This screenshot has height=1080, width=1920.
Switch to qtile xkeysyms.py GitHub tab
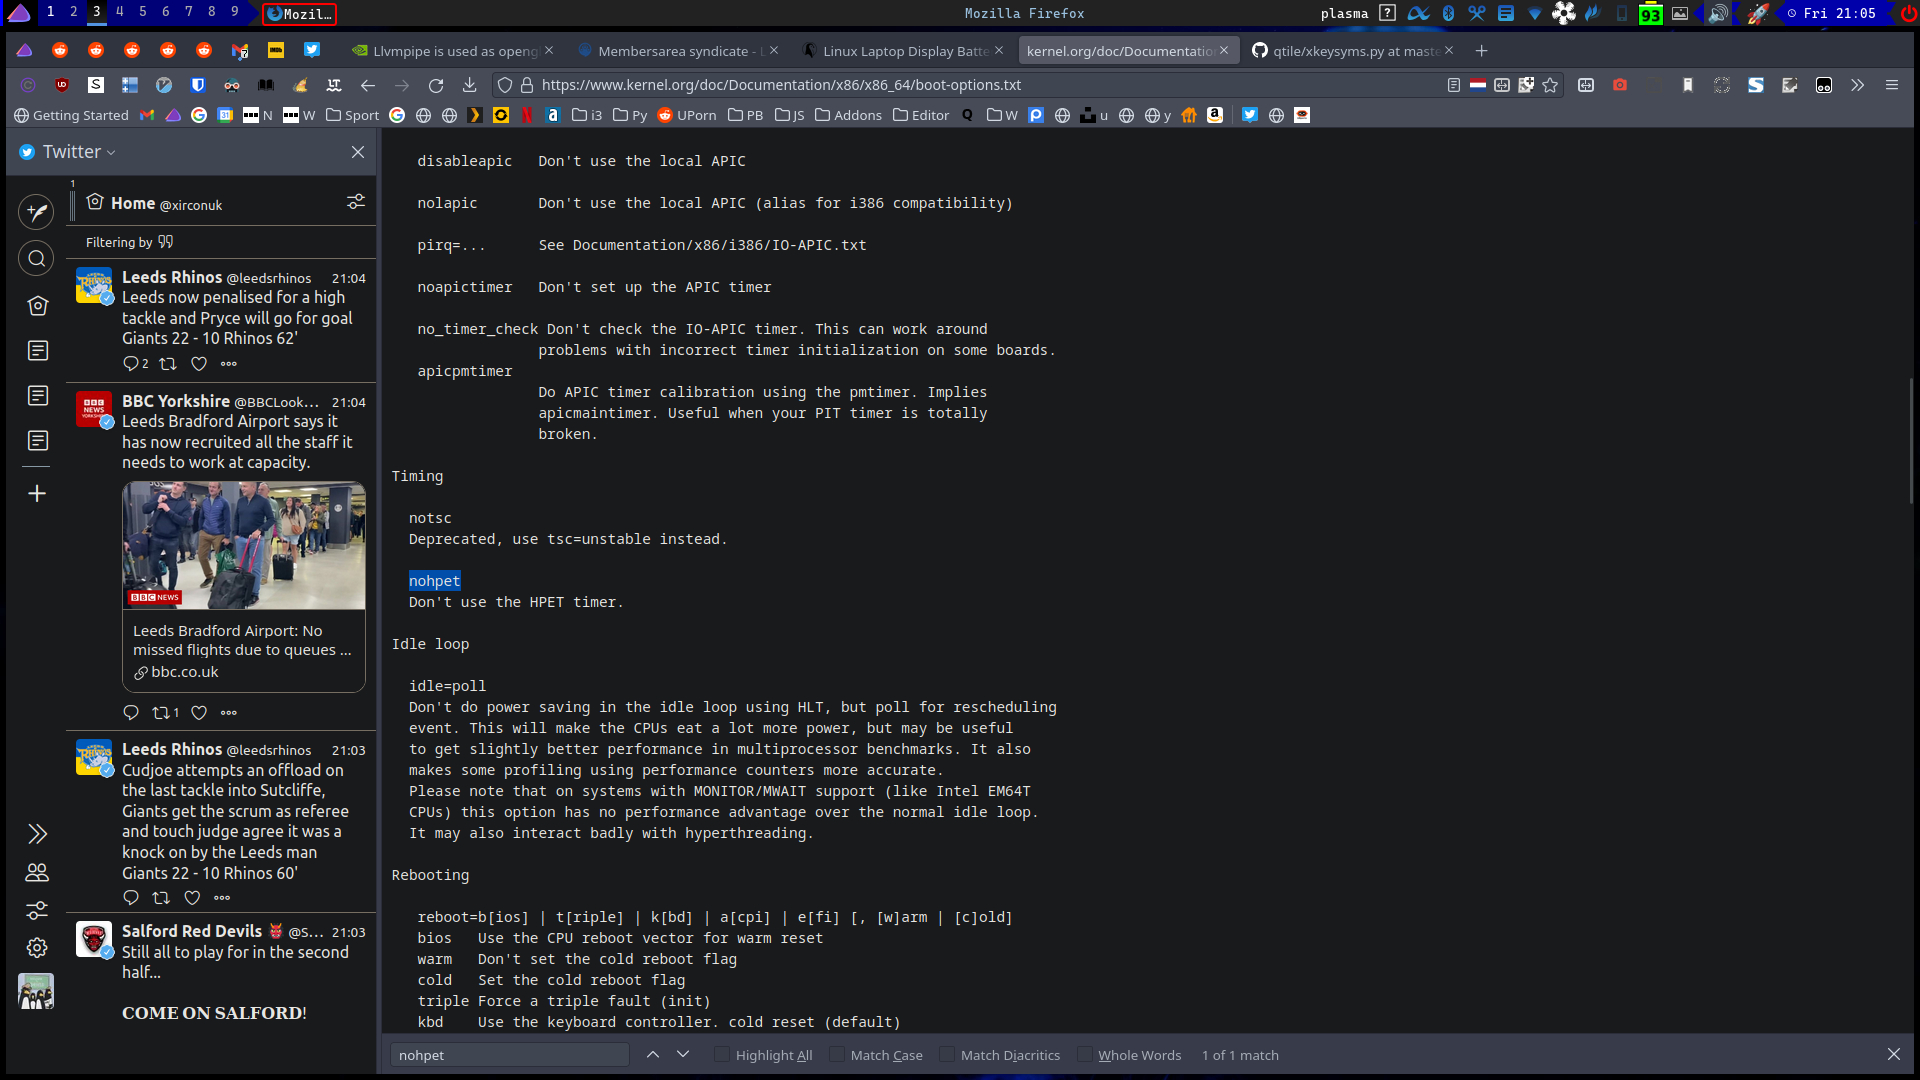(x=1350, y=51)
